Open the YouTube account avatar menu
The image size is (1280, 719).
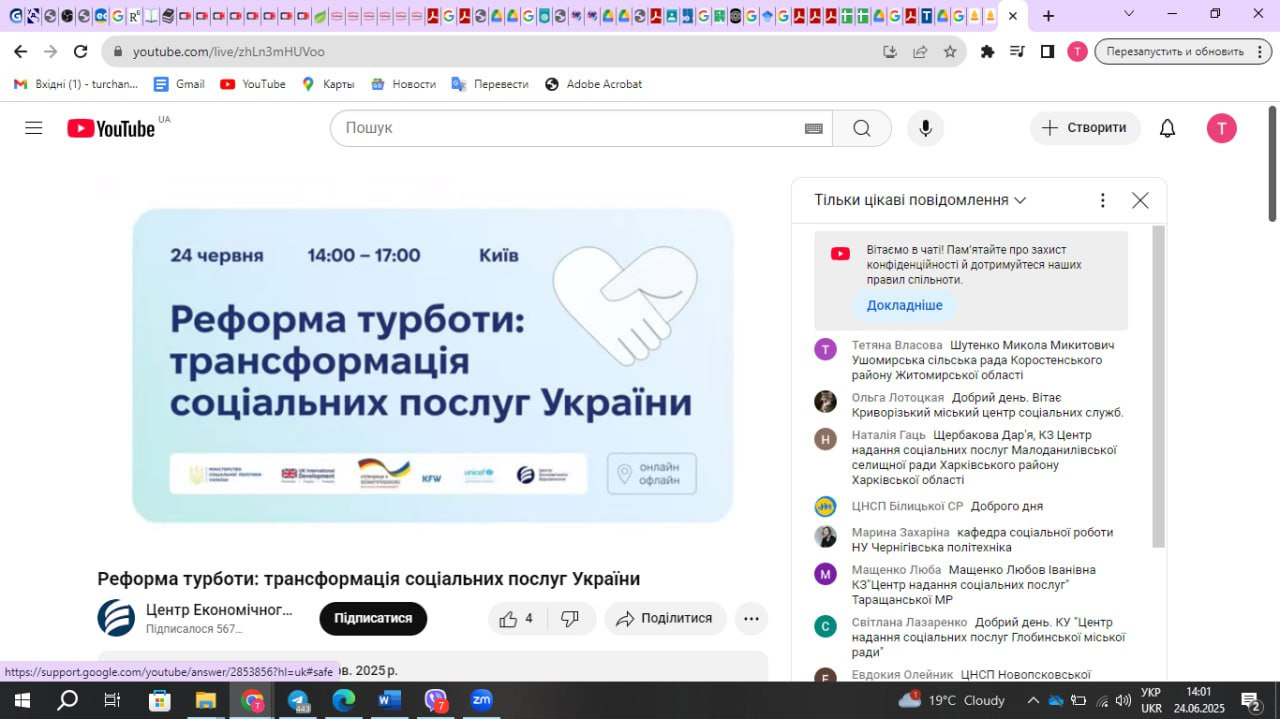pos(1221,128)
